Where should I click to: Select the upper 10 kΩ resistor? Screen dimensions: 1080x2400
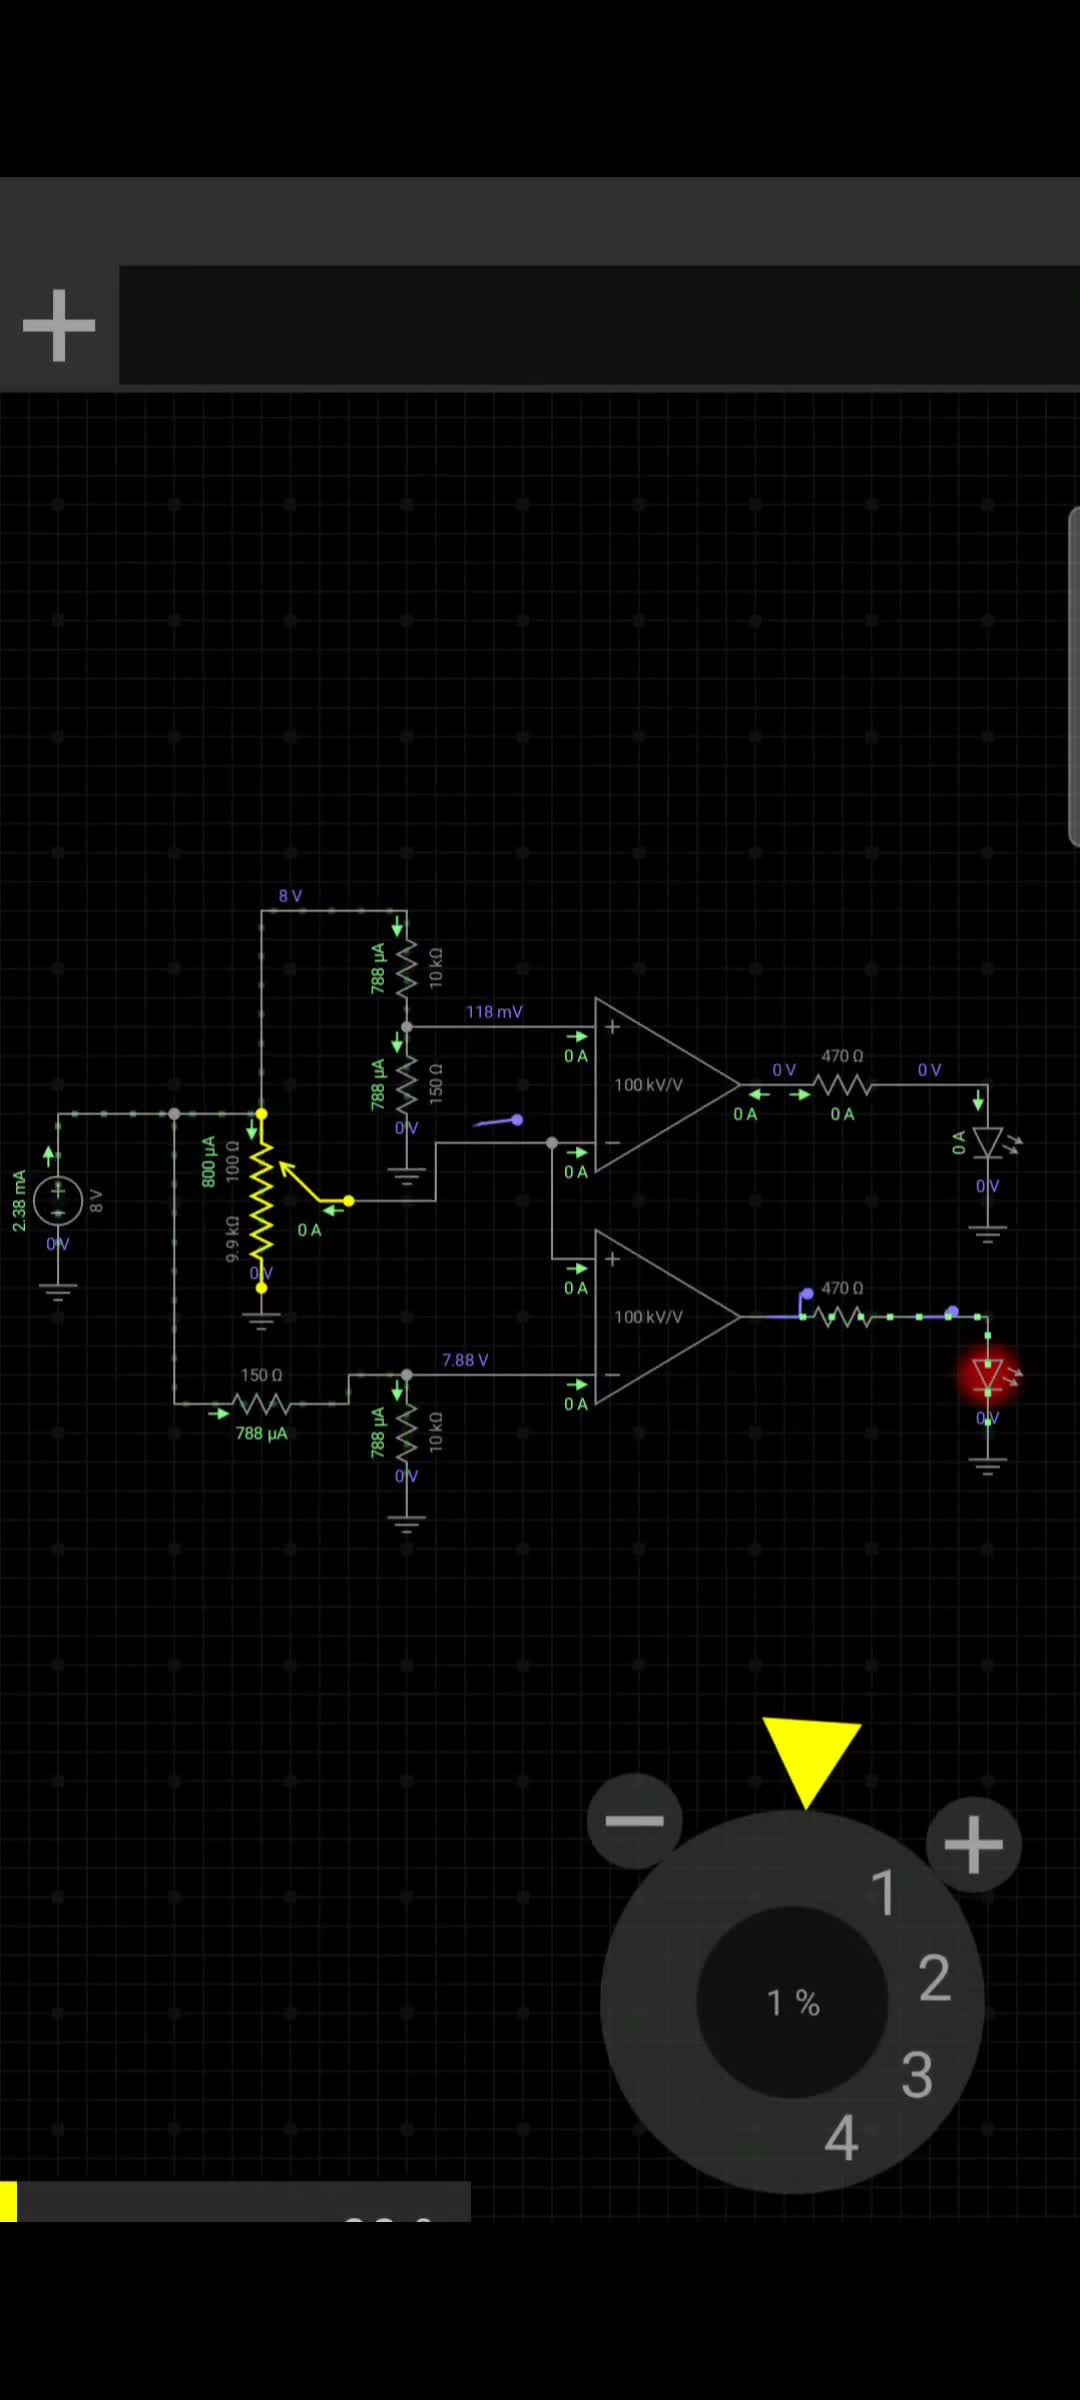pos(406,968)
